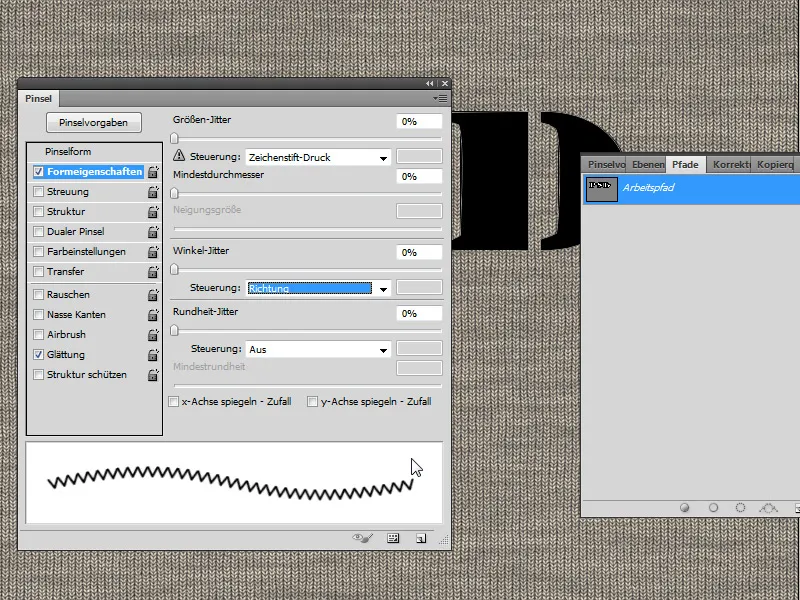Click the Größen-Jitter slider handle

coord(174,138)
